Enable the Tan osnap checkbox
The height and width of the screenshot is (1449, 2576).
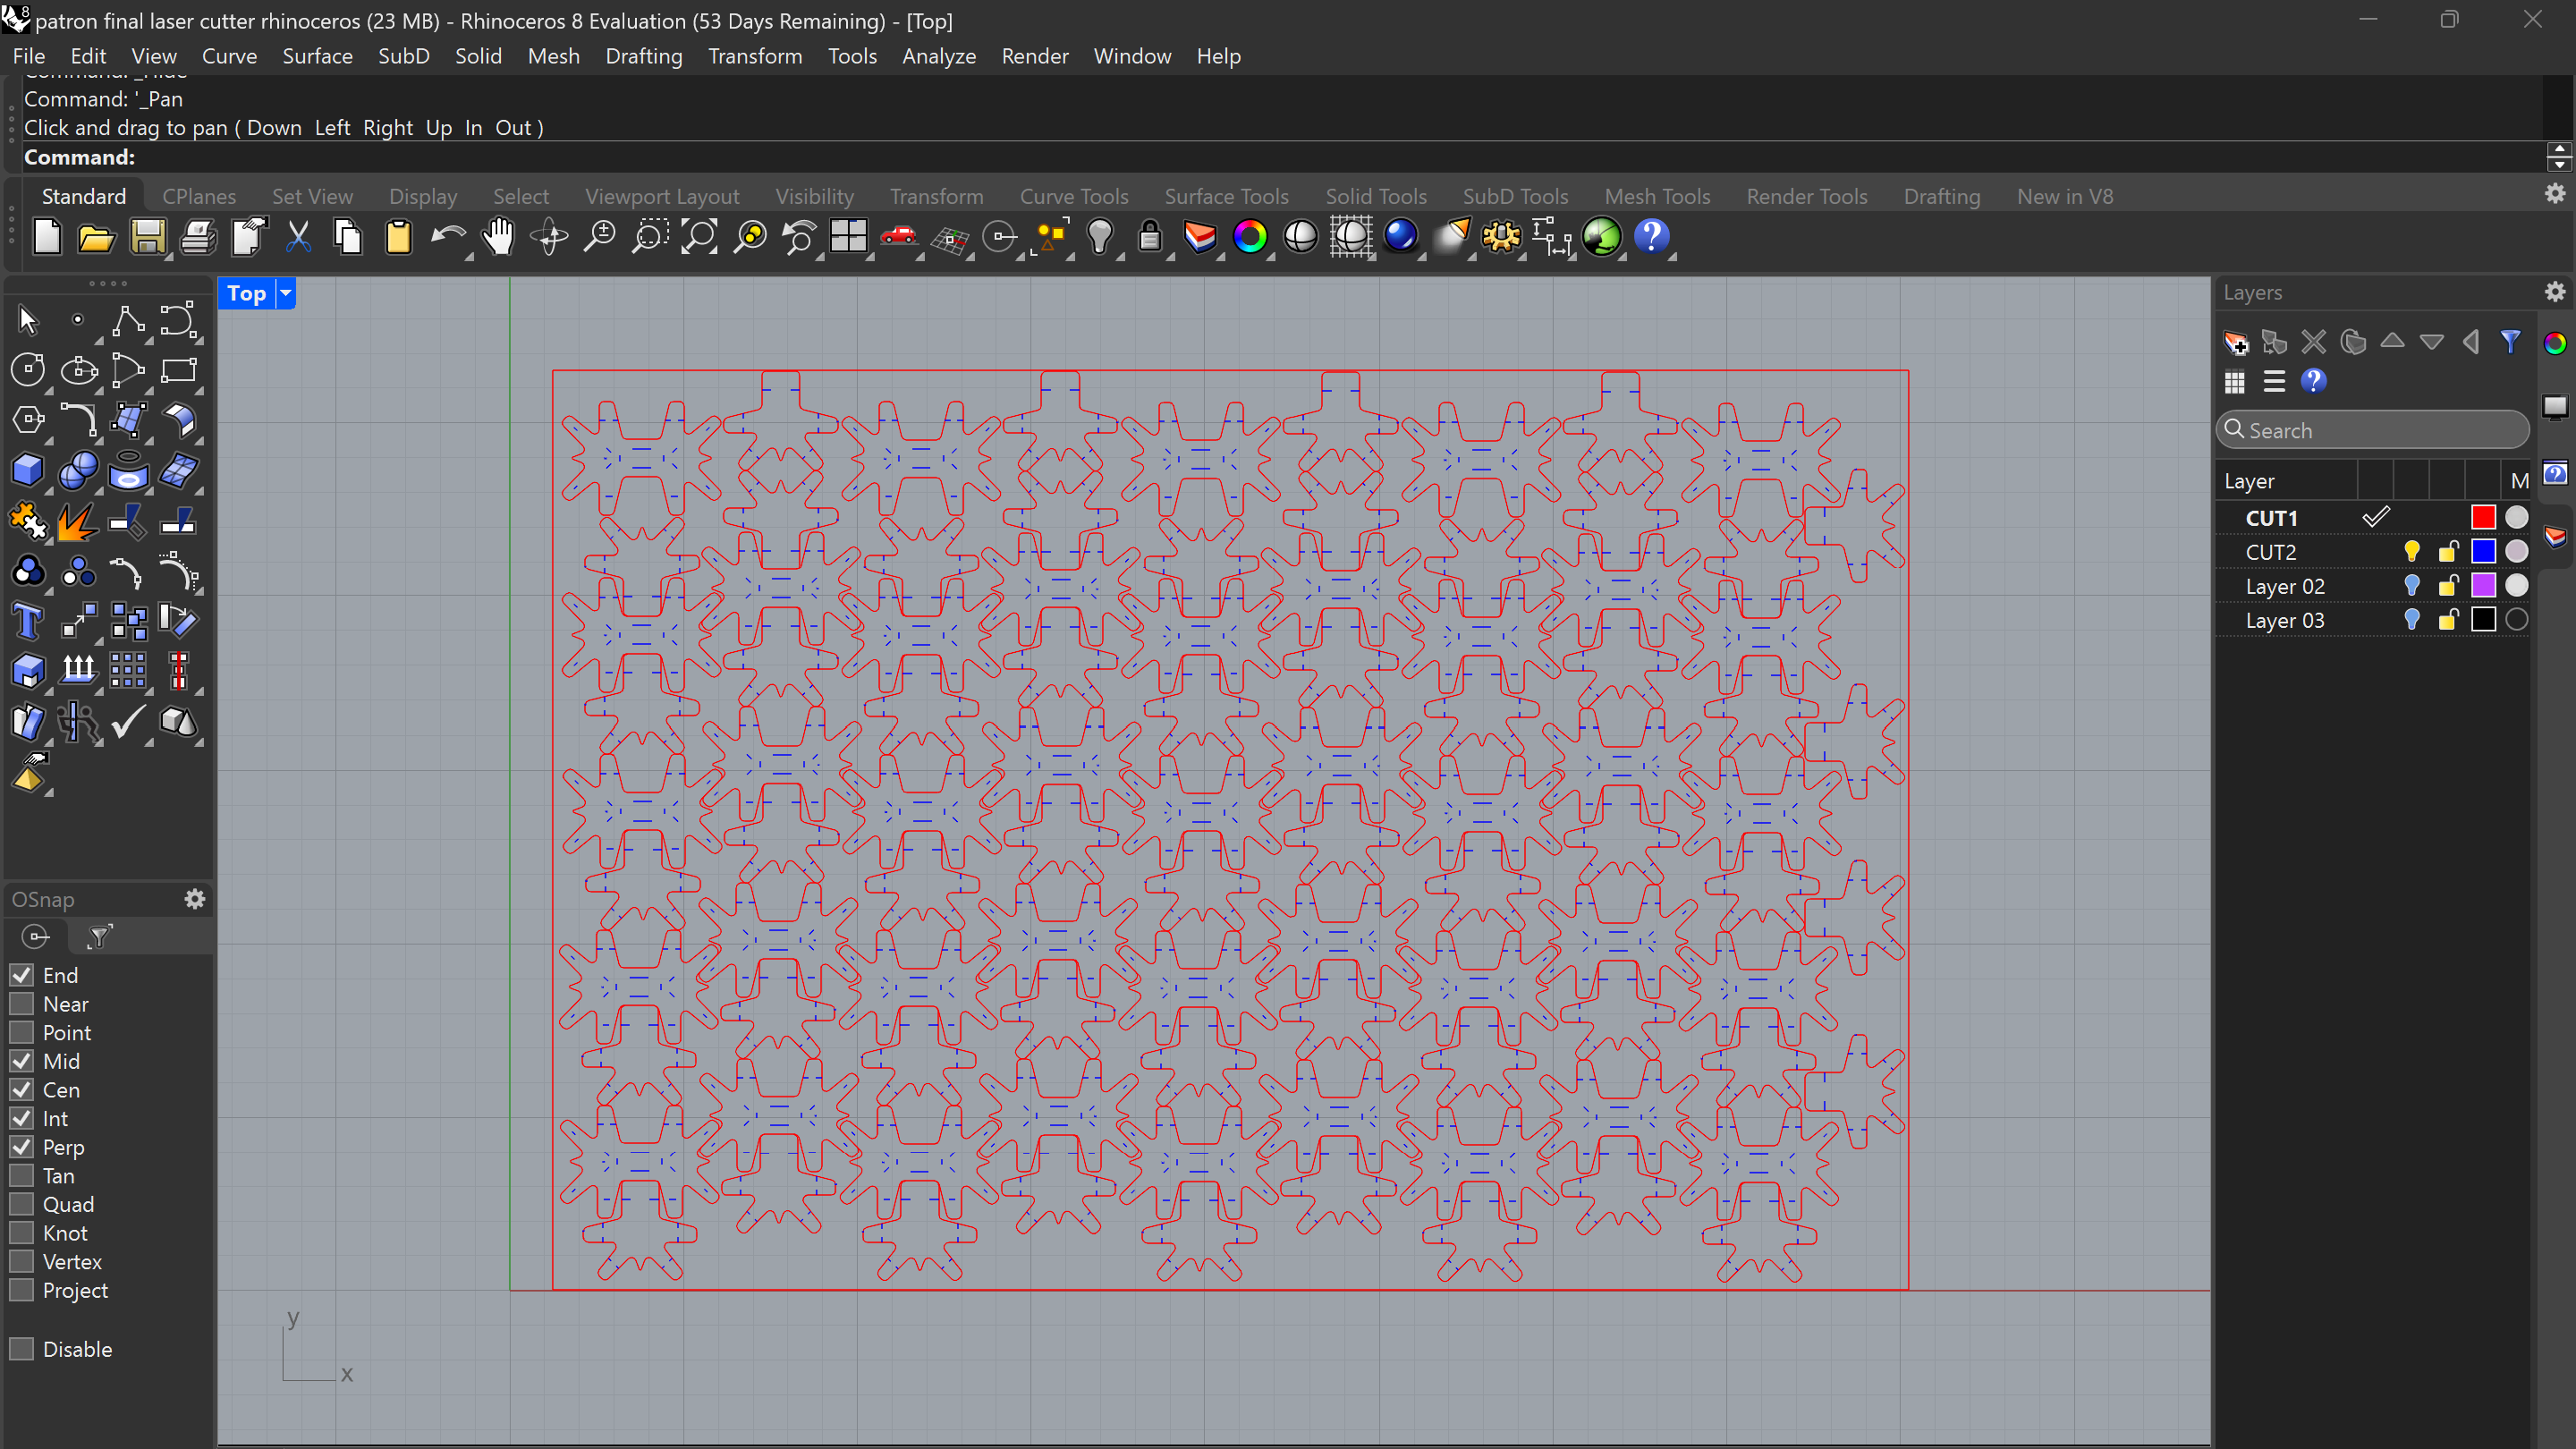21,1176
